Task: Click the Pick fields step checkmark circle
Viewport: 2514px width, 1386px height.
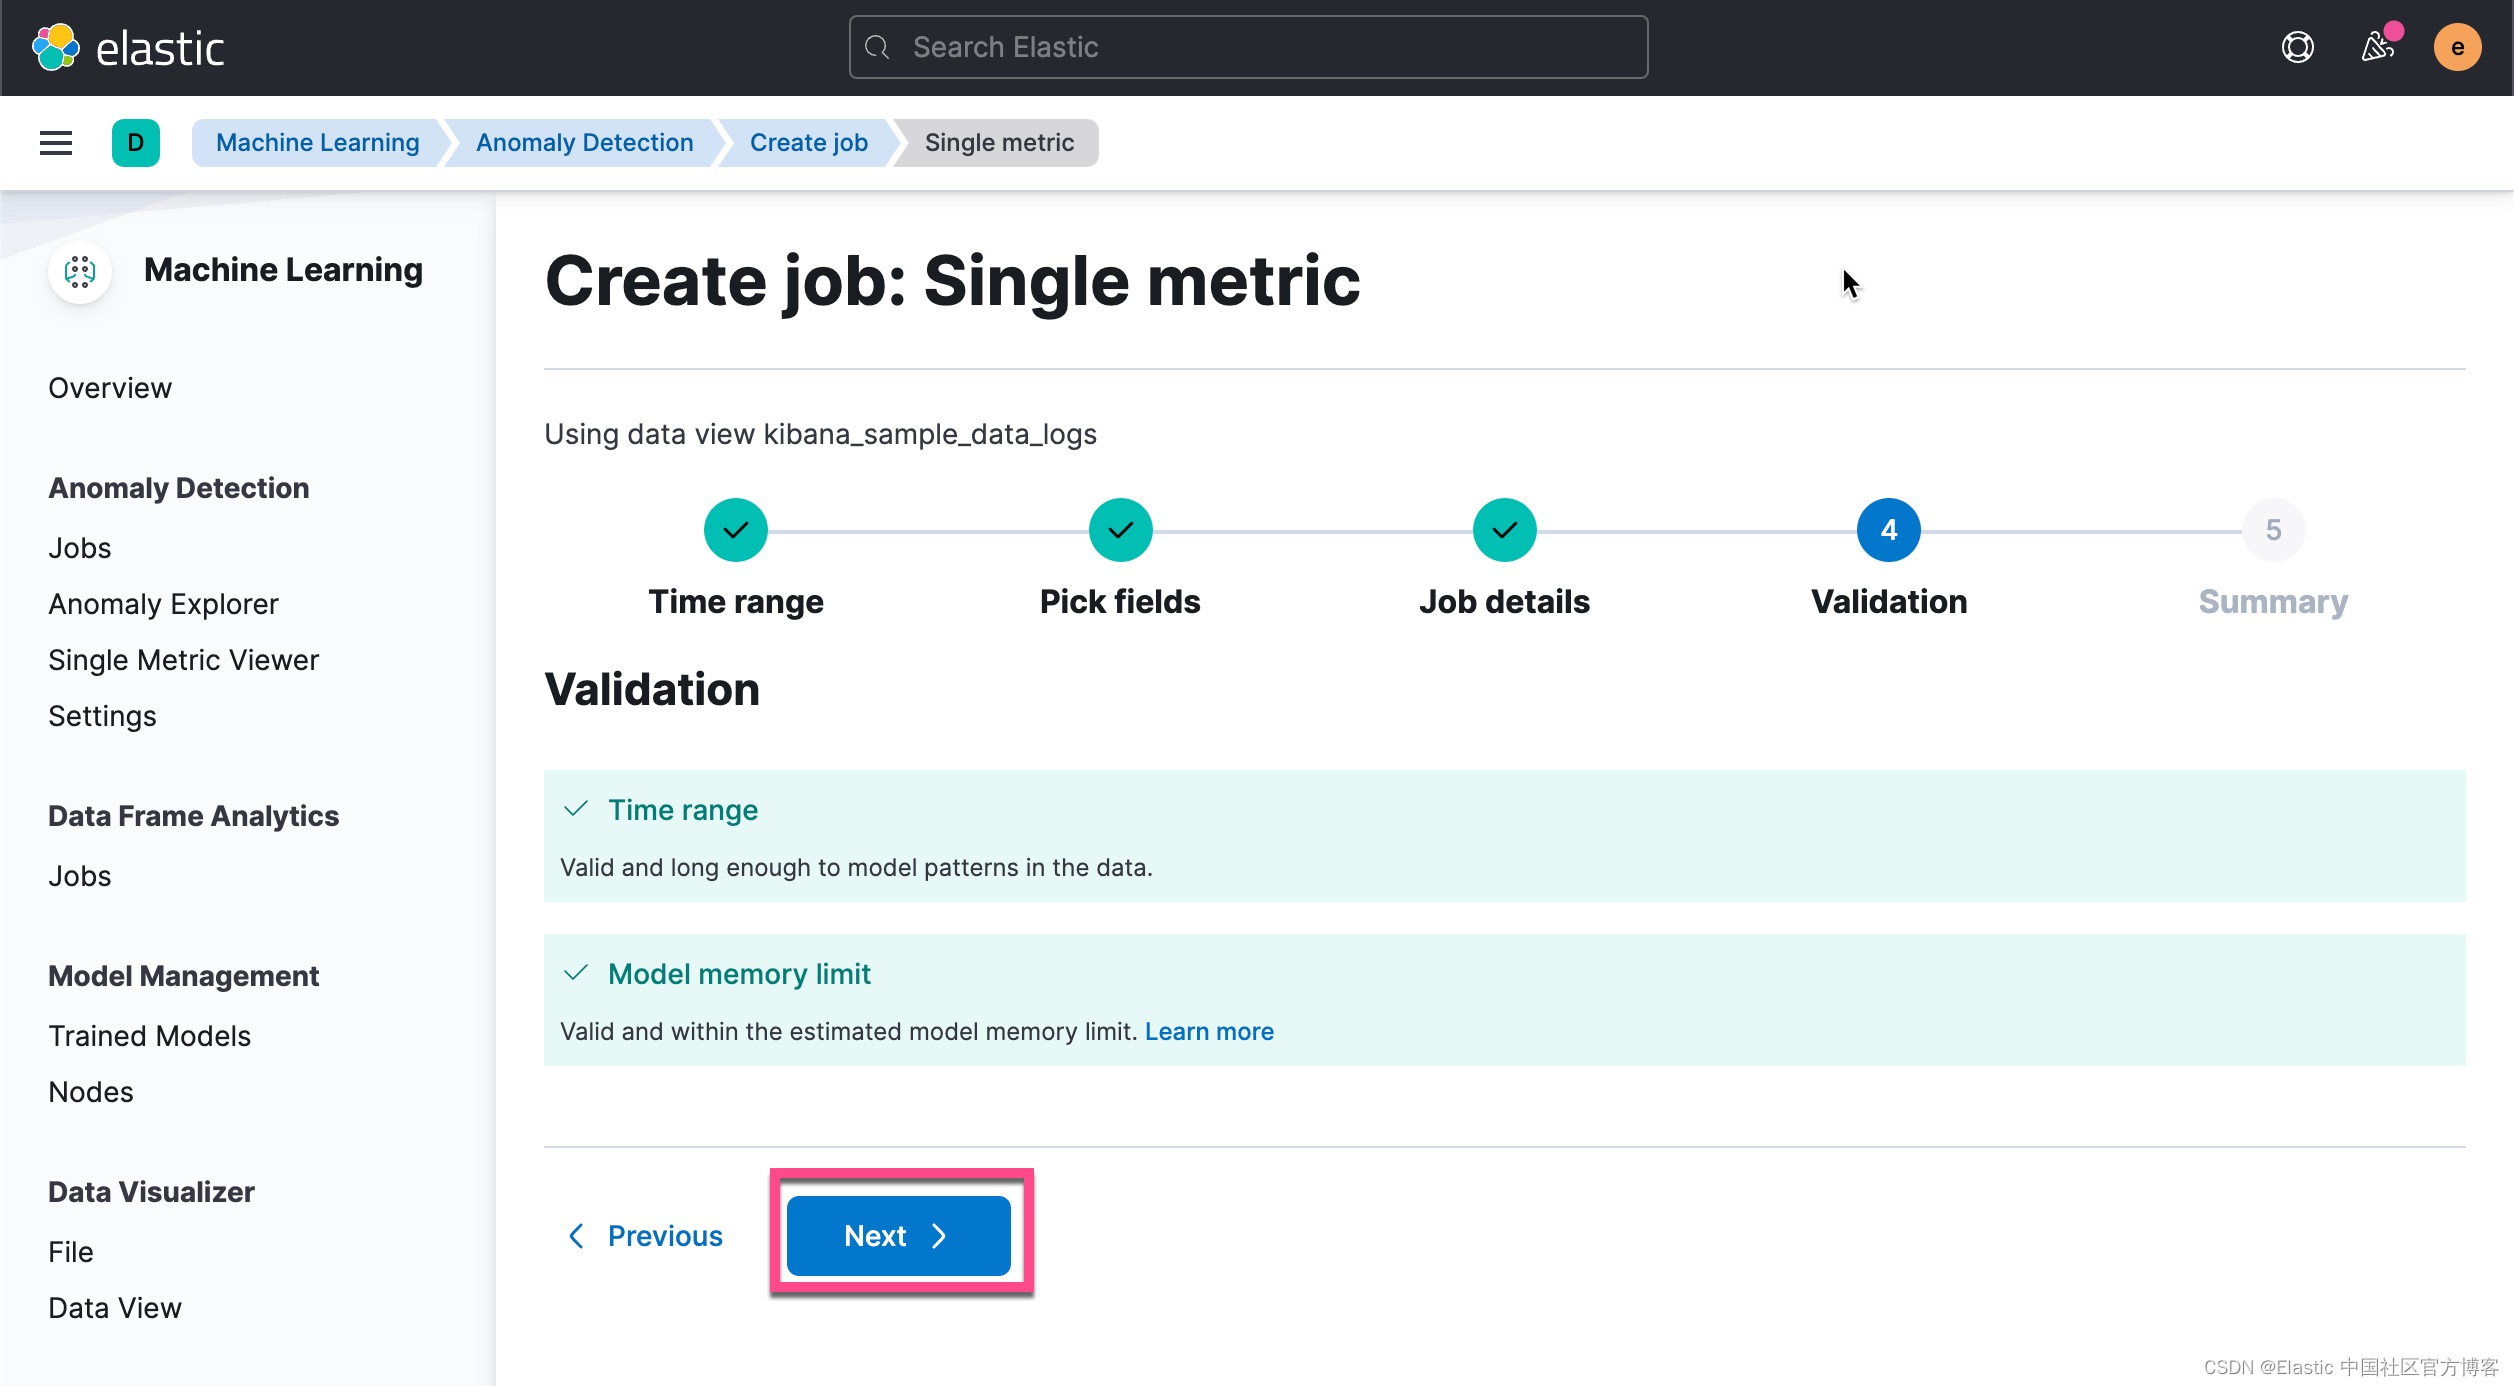Action: pyautogui.click(x=1120, y=530)
